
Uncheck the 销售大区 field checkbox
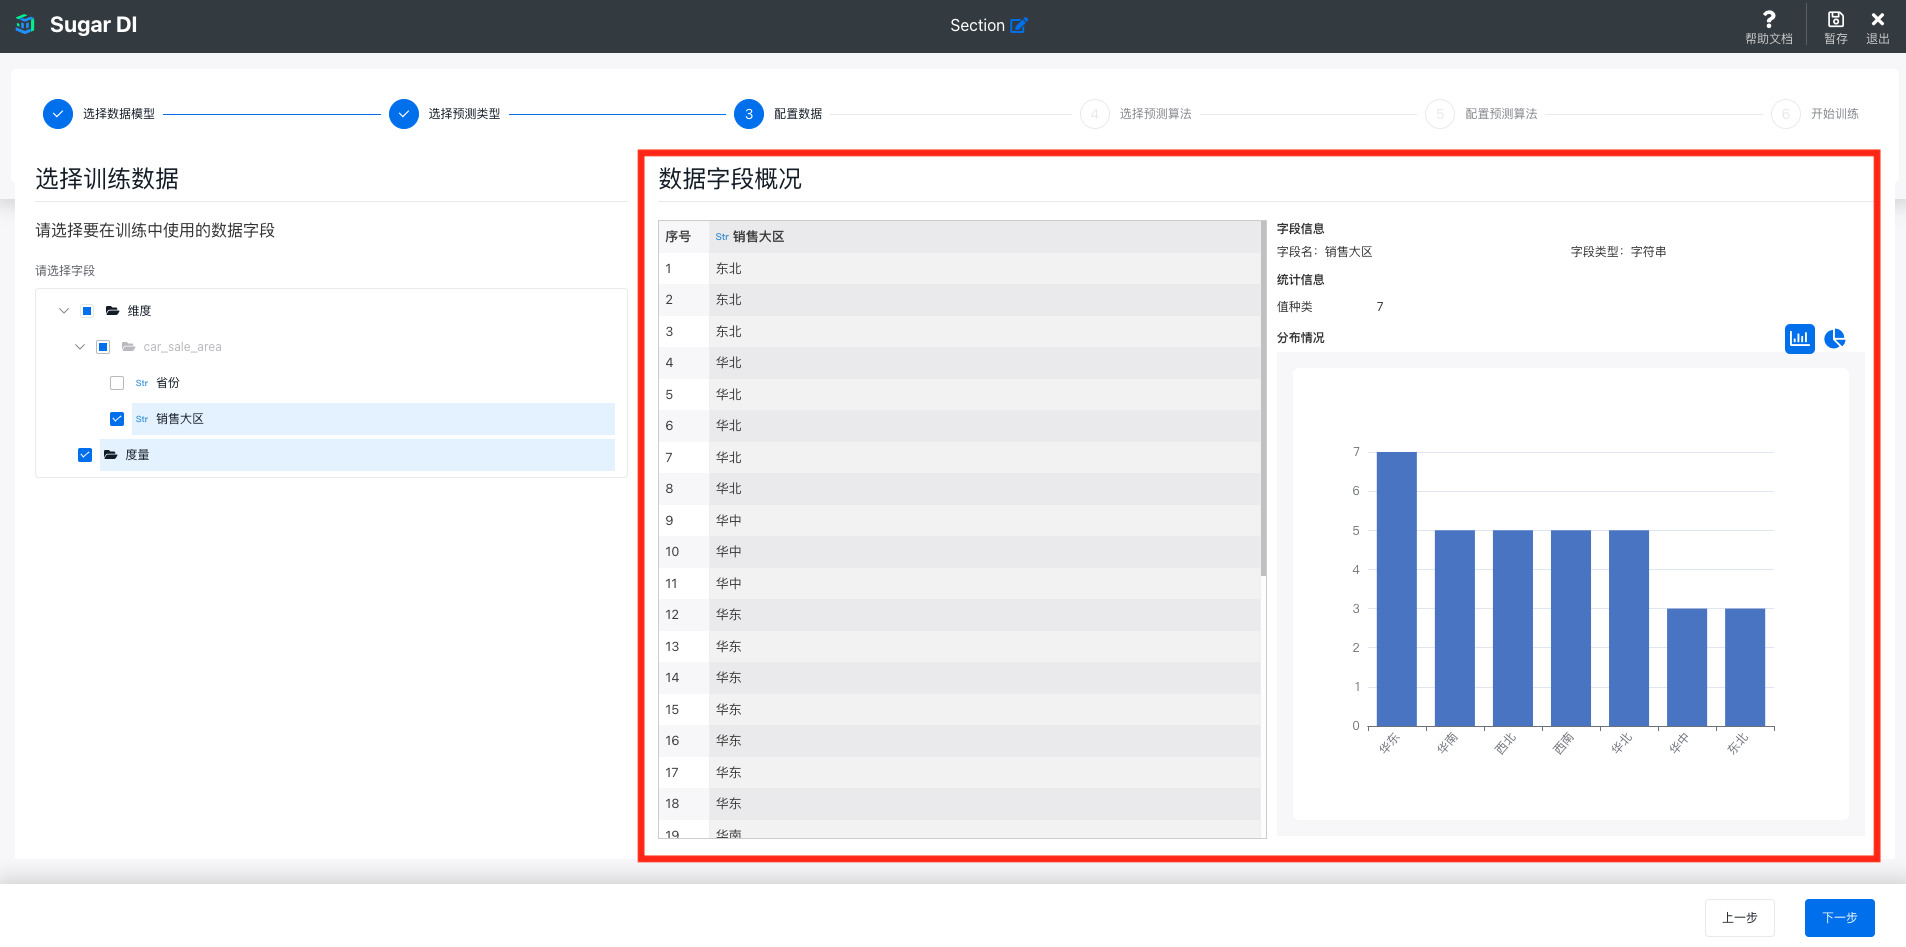117,419
